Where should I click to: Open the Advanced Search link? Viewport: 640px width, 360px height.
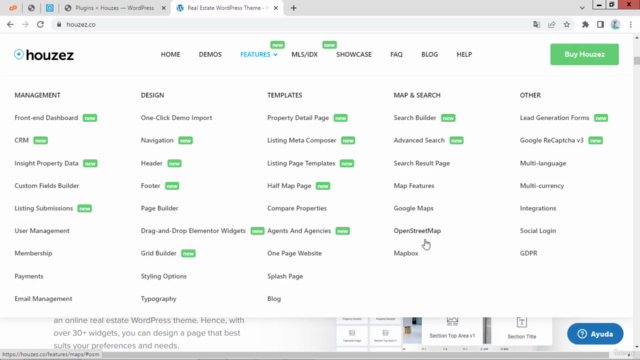pyautogui.click(x=419, y=140)
